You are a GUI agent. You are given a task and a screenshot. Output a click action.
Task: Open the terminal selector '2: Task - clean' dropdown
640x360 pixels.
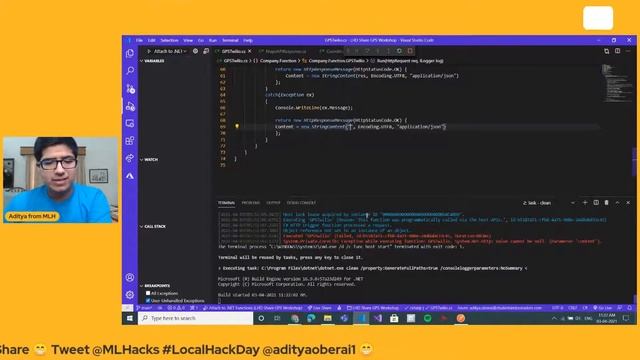point(549,203)
